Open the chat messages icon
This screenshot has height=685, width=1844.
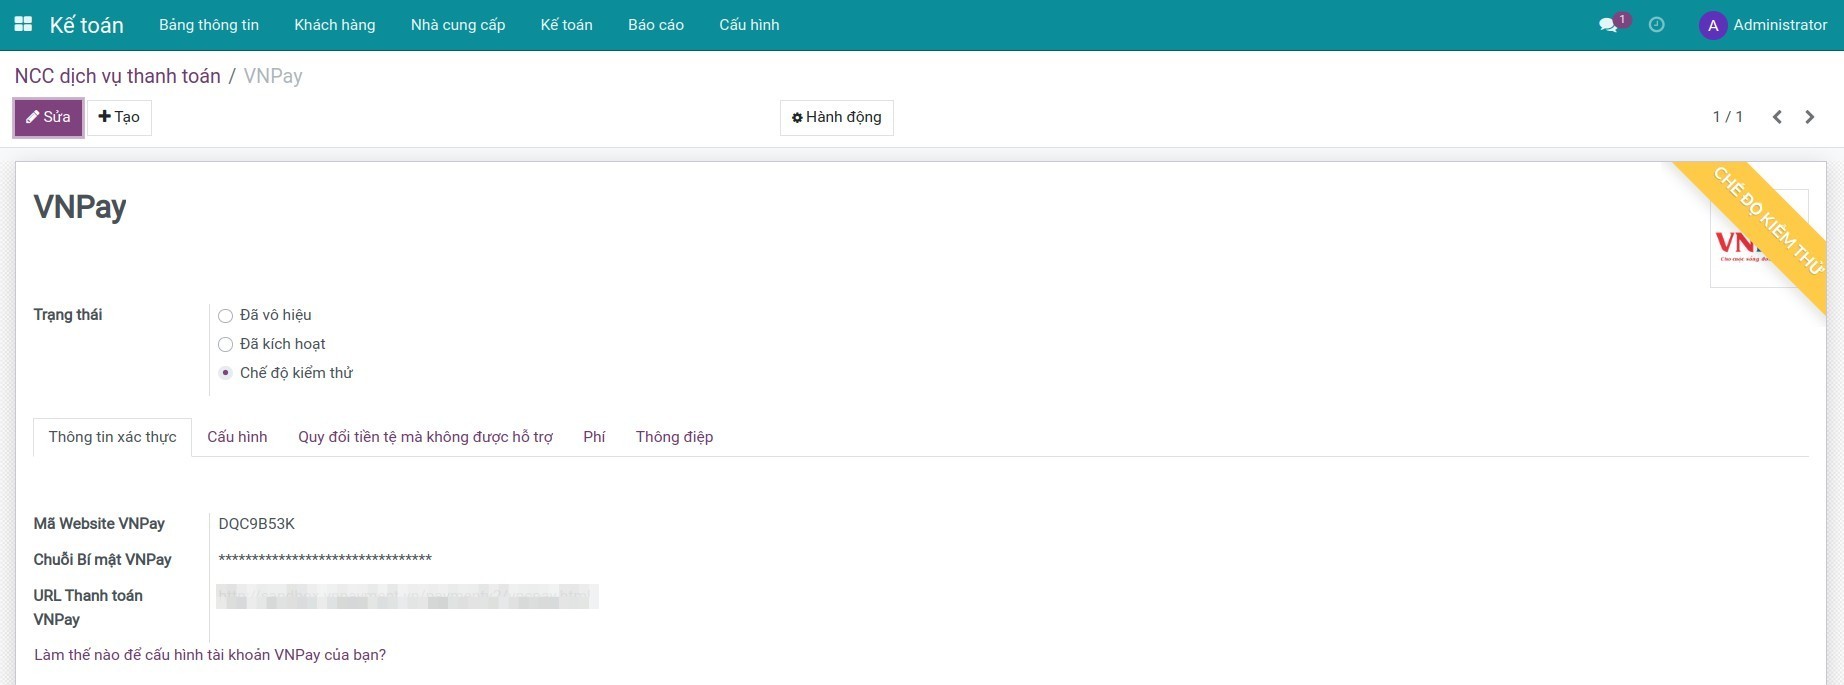click(1608, 25)
